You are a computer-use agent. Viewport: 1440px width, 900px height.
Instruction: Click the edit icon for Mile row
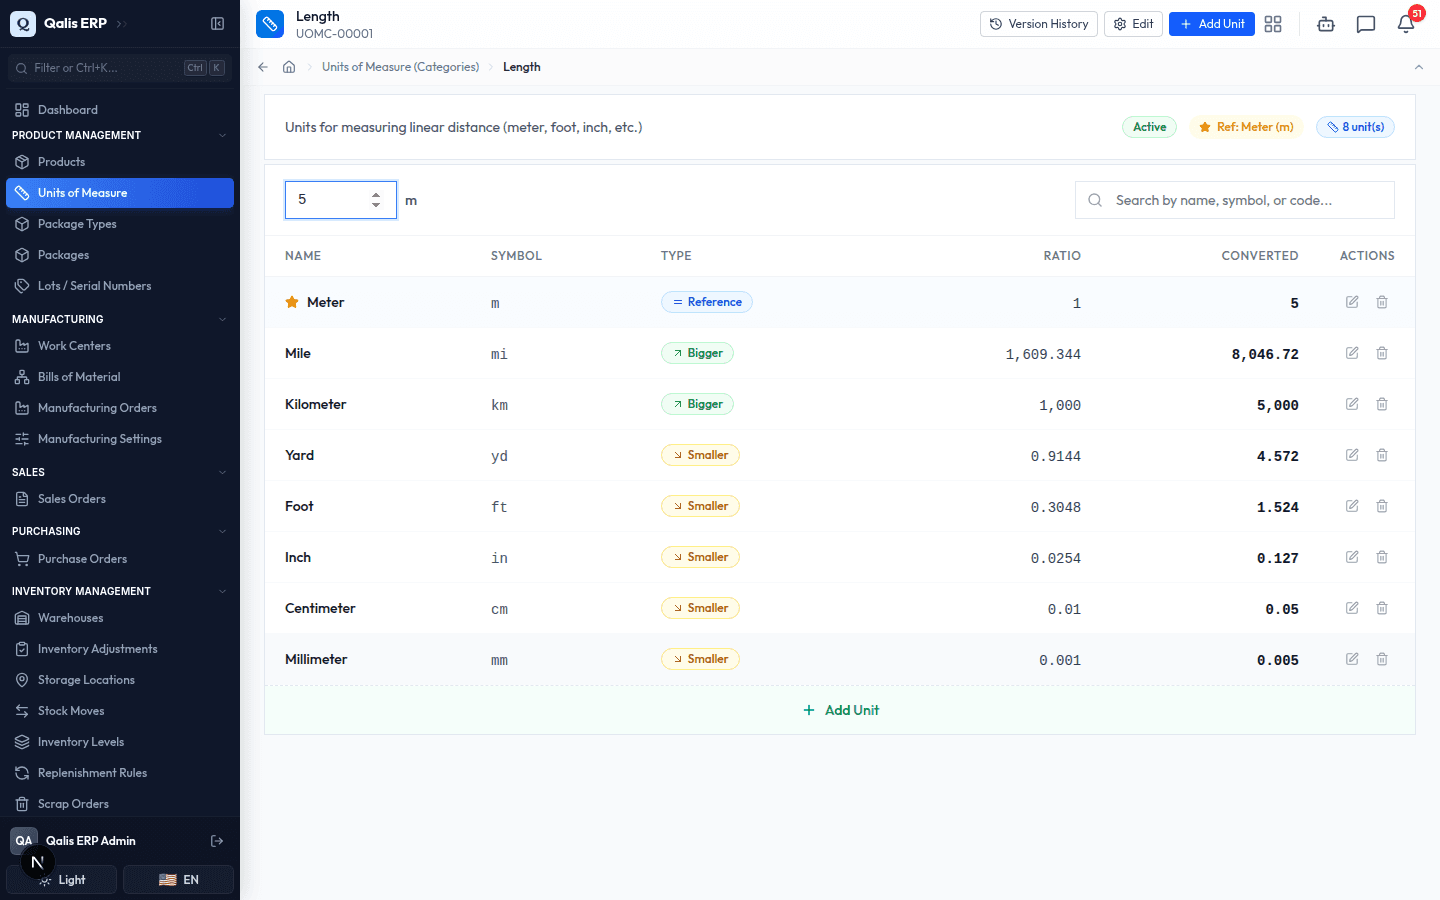[x=1352, y=353]
